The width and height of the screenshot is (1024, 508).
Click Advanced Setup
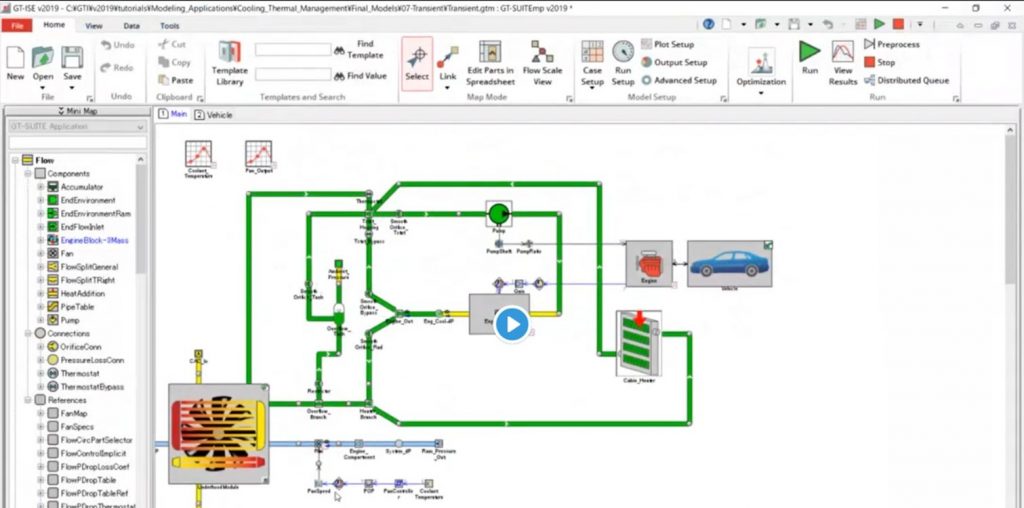pos(679,80)
